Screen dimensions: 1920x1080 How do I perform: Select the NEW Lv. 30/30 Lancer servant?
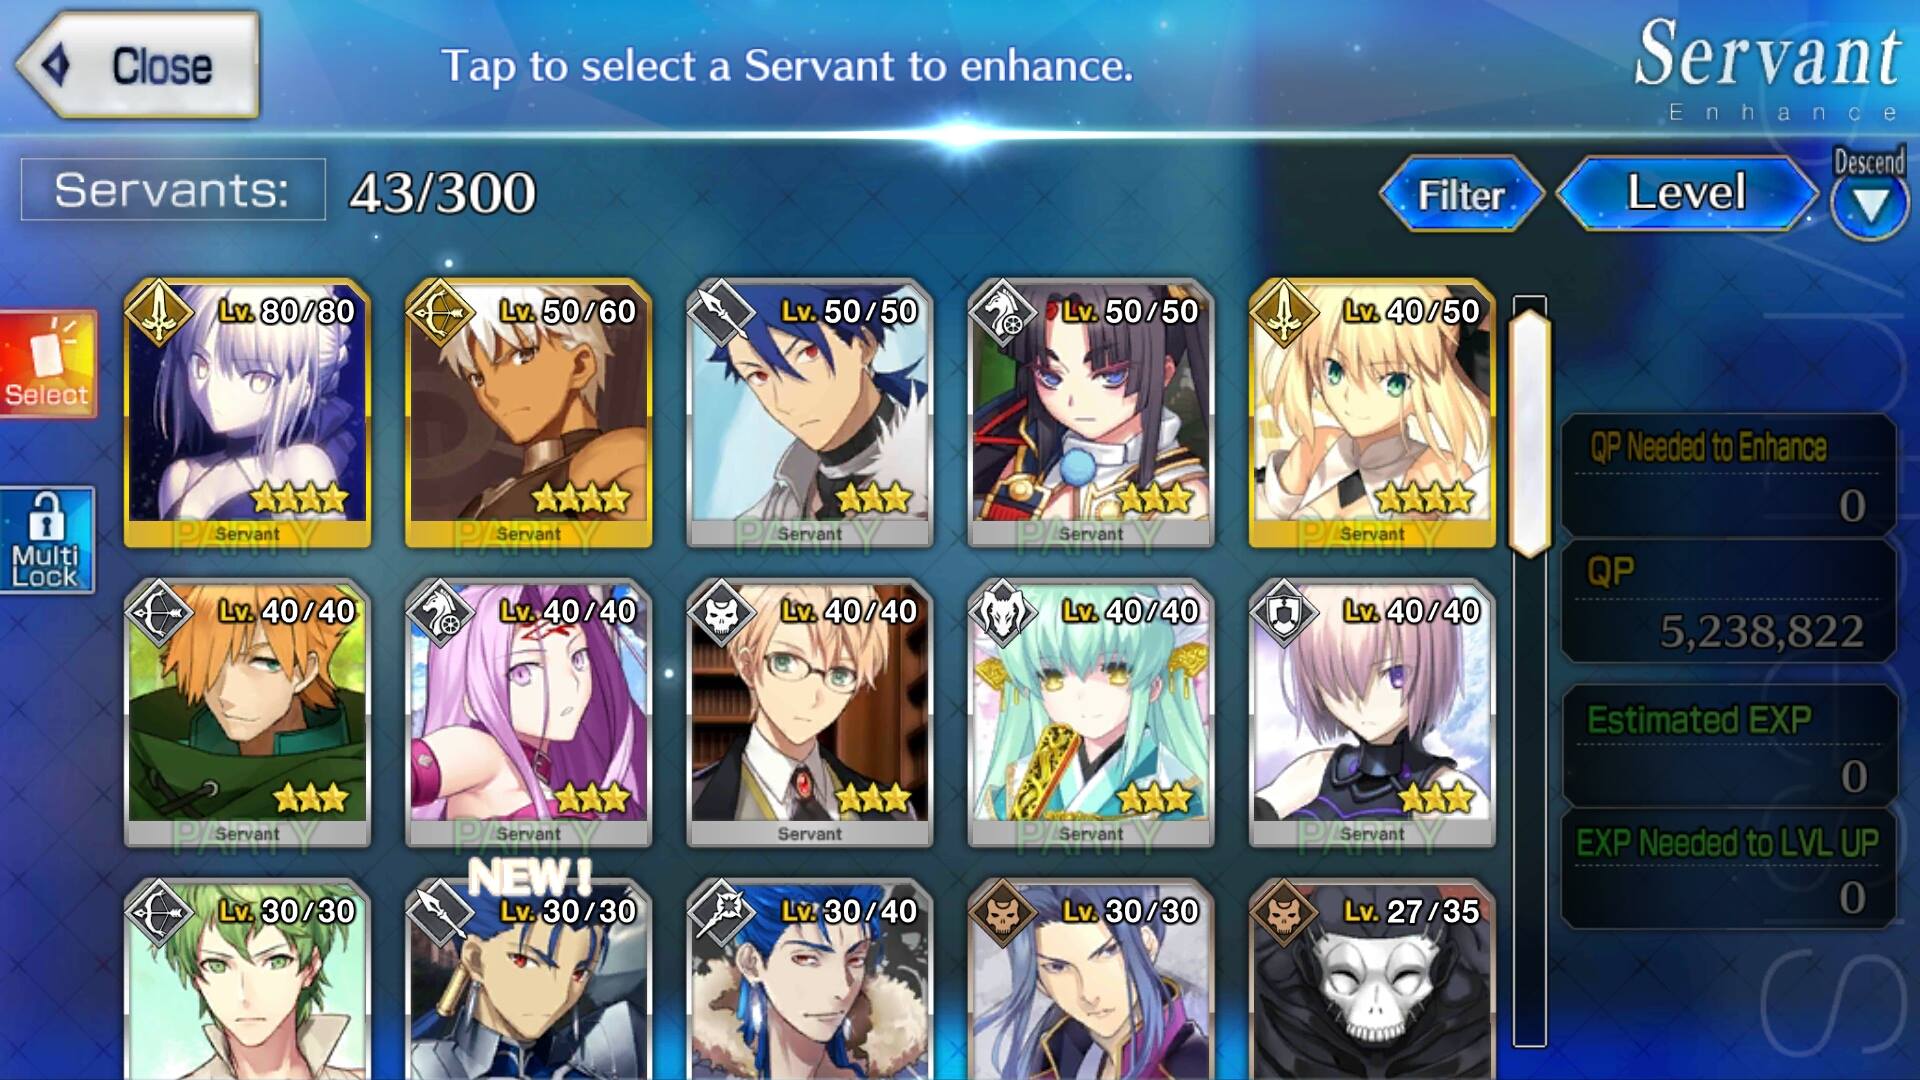528,979
